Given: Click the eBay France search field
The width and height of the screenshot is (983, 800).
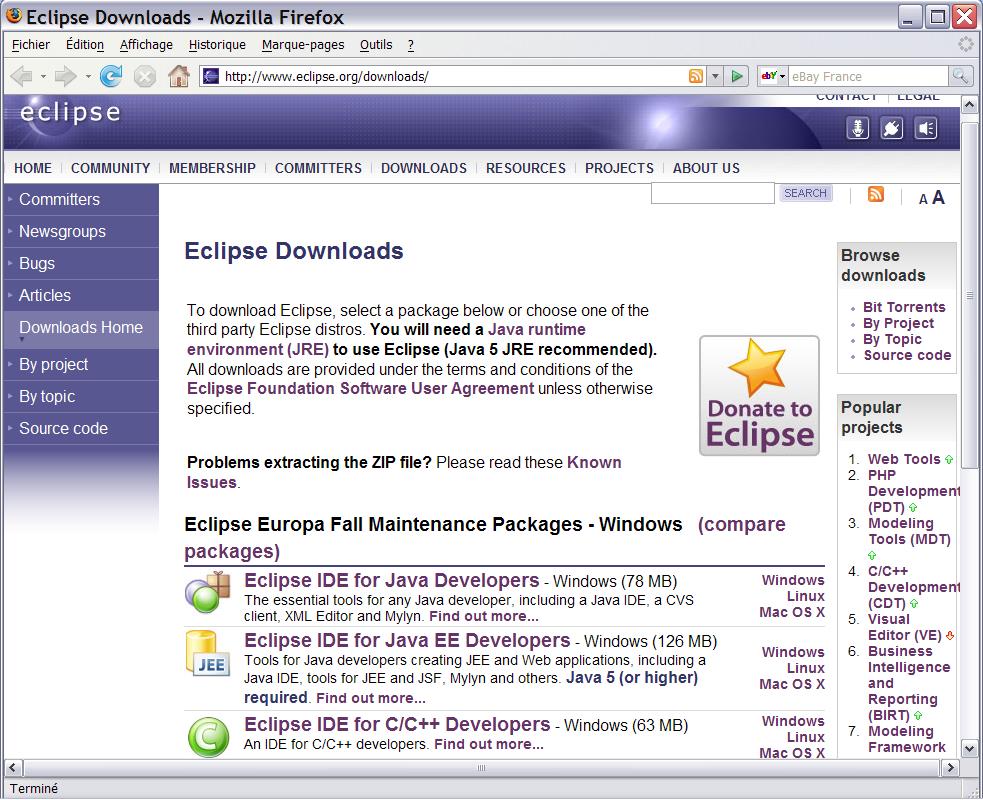Looking at the screenshot, I should point(868,76).
